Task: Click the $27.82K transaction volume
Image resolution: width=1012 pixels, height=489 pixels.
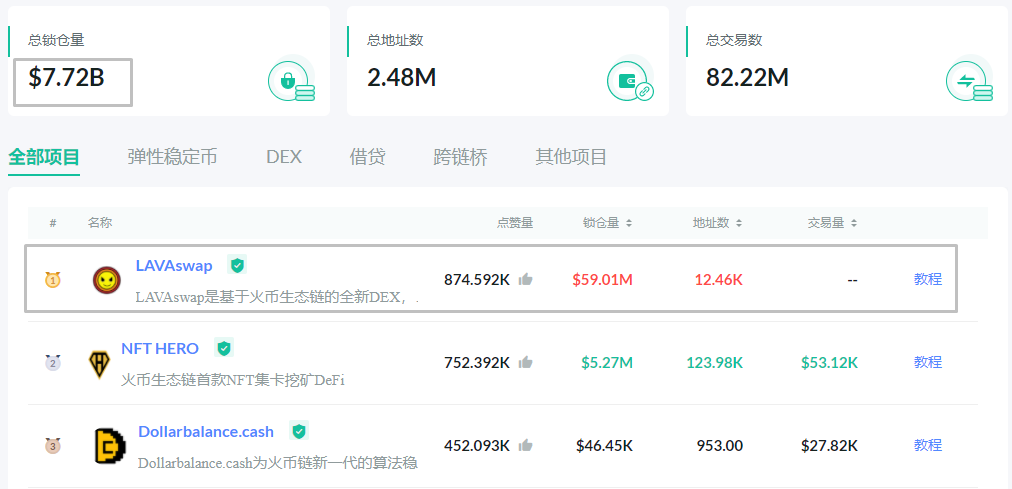Action: (x=829, y=446)
